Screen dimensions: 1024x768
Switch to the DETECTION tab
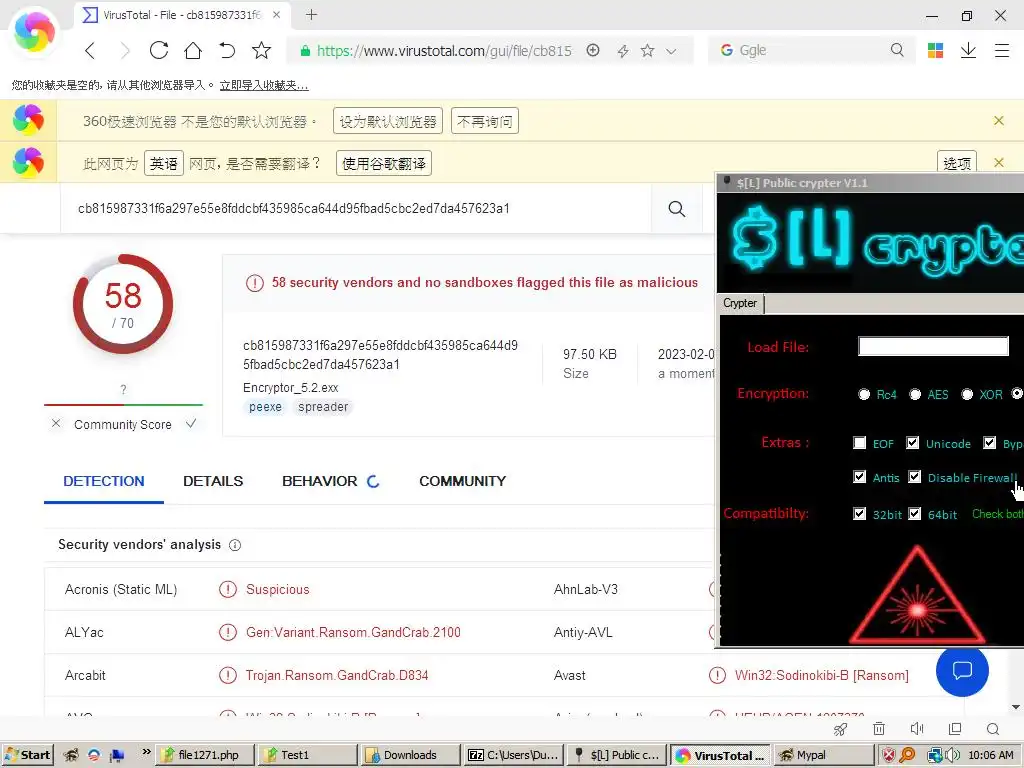[x=104, y=481]
